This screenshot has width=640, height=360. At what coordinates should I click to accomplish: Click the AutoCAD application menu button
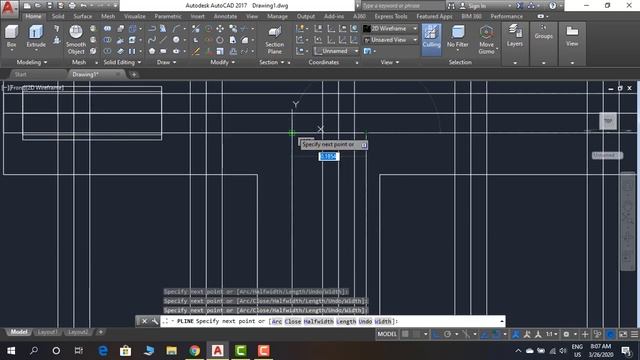pyautogui.click(x=9, y=8)
